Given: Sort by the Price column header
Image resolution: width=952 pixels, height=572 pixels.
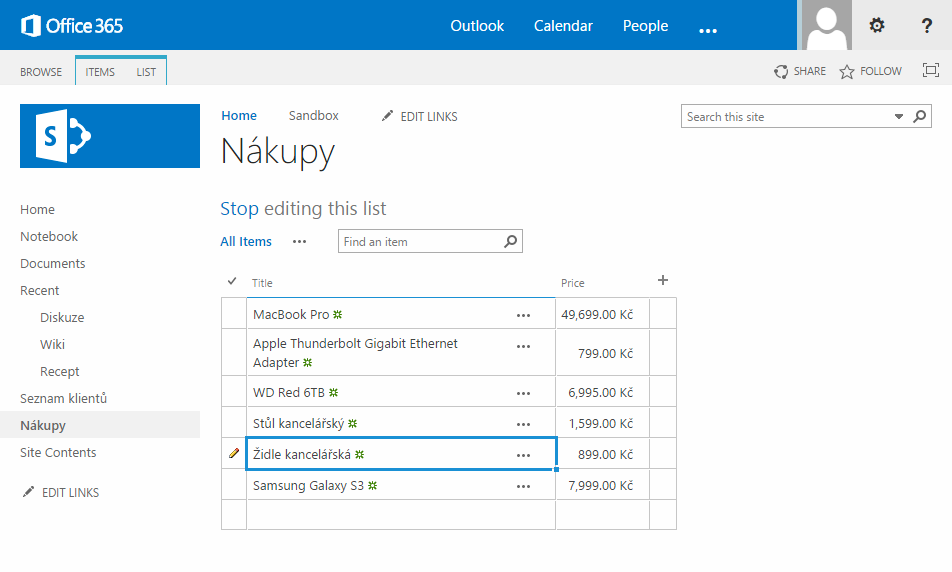Looking at the screenshot, I should pos(572,283).
